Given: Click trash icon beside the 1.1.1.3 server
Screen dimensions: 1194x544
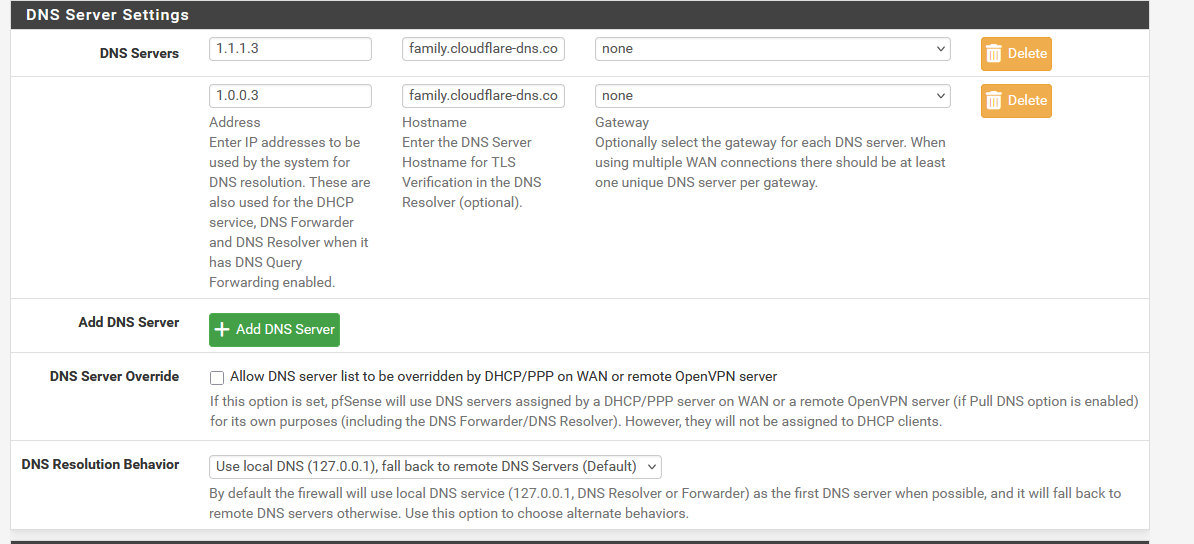Looking at the screenshot, I should click(993, 54).
